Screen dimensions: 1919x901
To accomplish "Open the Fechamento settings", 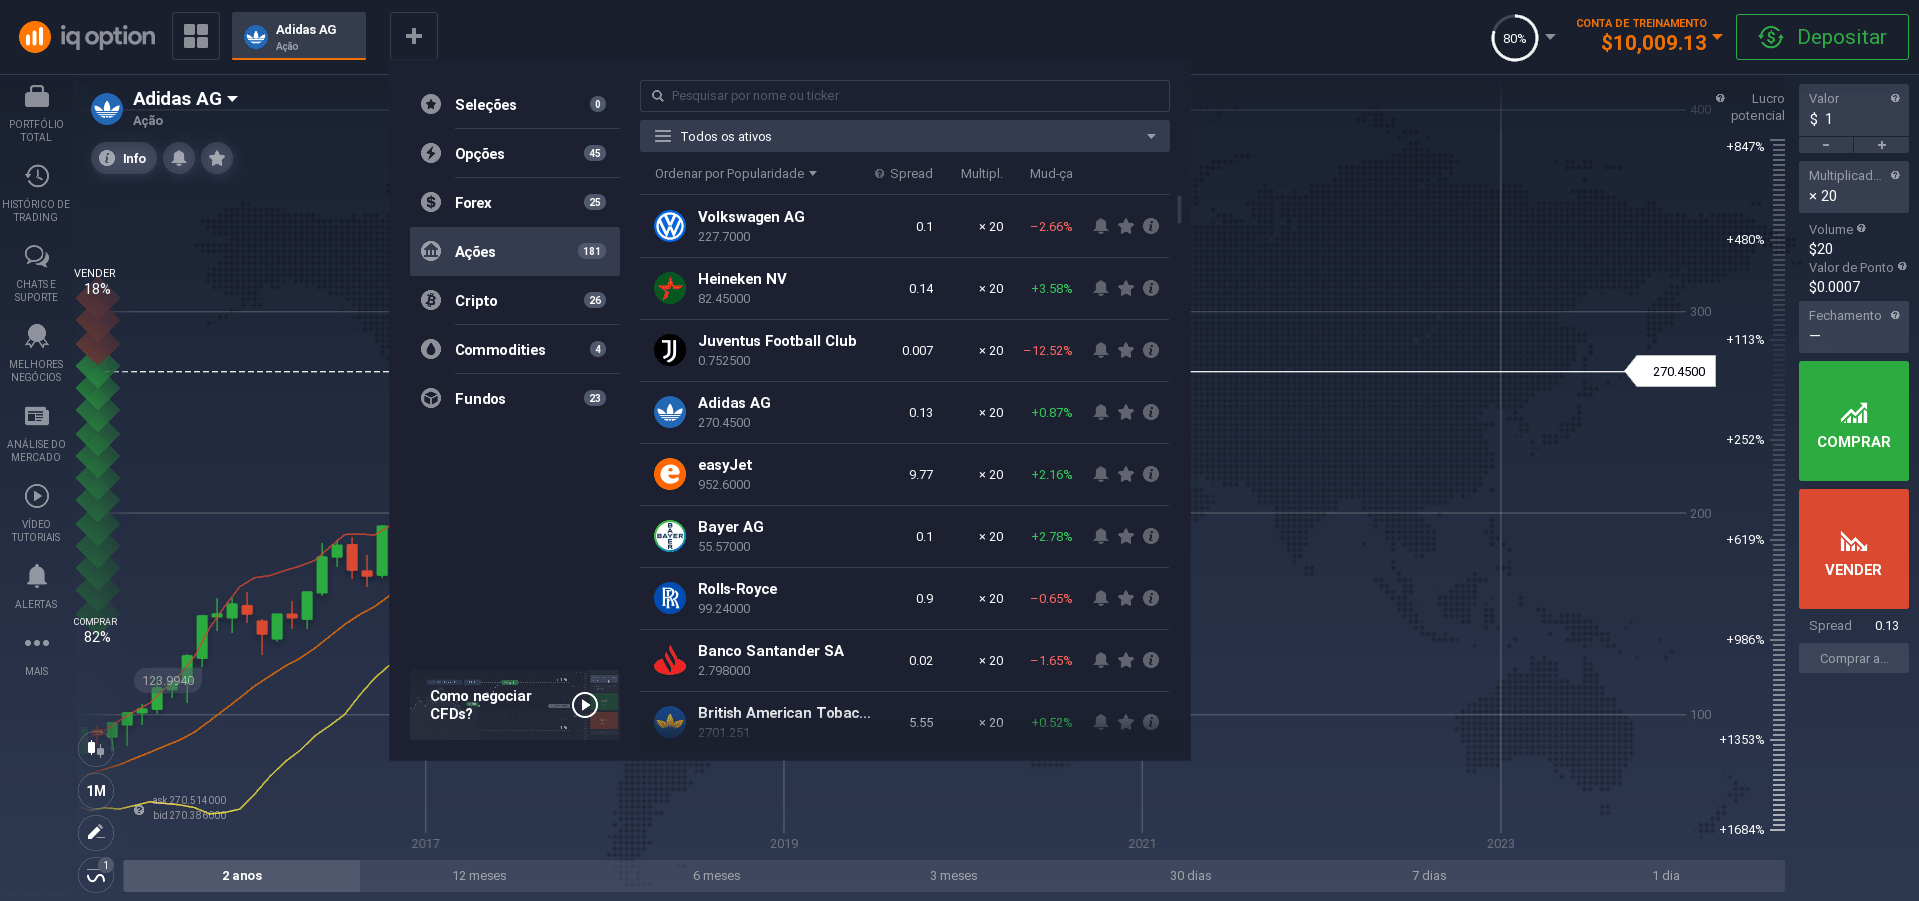I will [x=1853, y=327].
